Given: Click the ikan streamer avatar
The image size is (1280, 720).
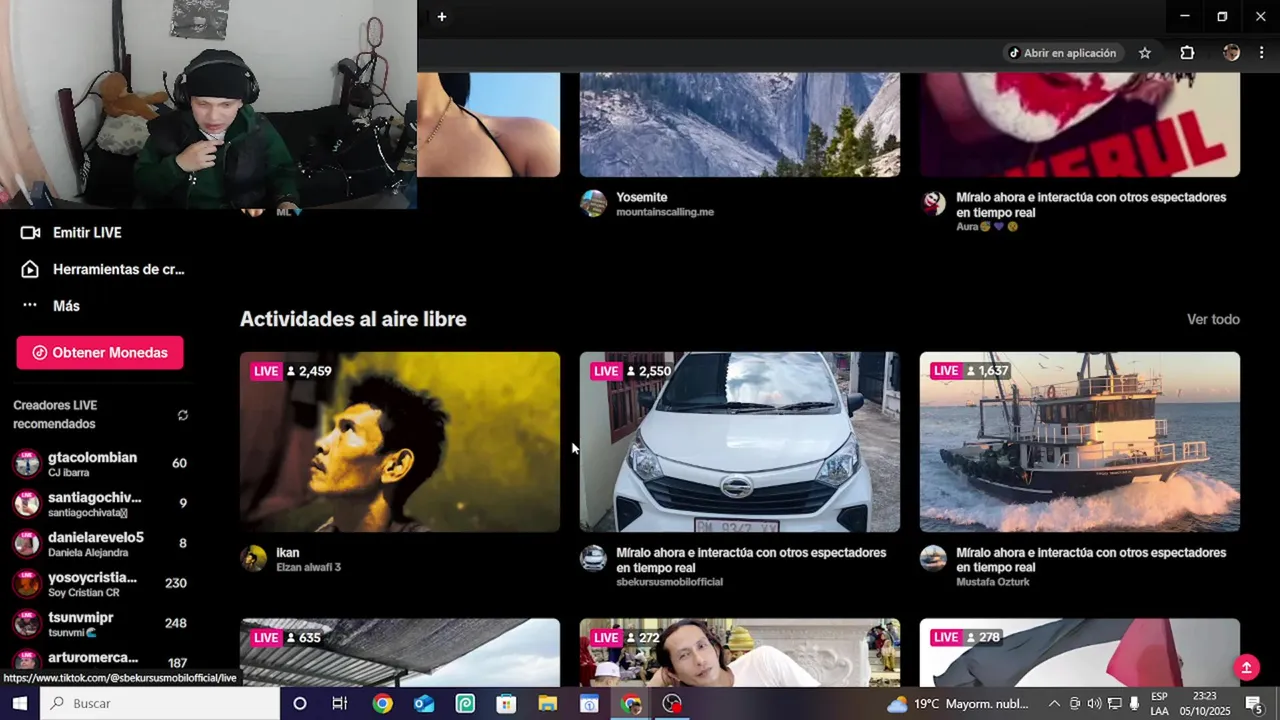Looking at the screenshot, I should [254, 558].
